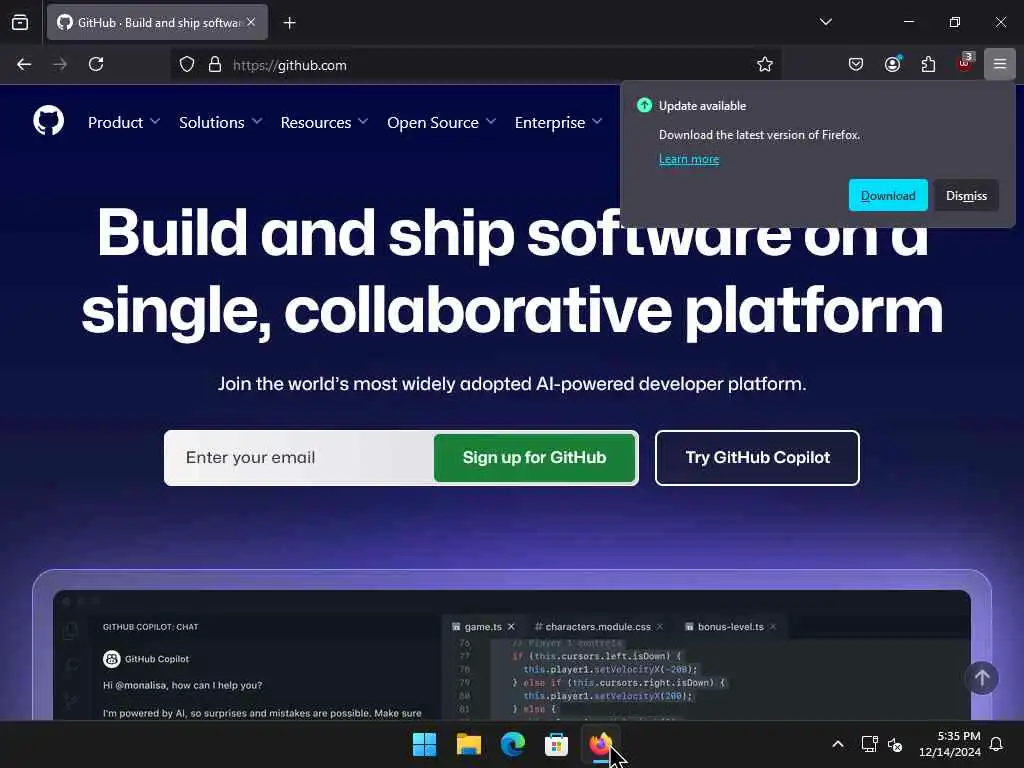Image resolution: width=1024 pixels, height=768 pixels.
Task: Go back with the back arrow
Action: pos(24,64)
